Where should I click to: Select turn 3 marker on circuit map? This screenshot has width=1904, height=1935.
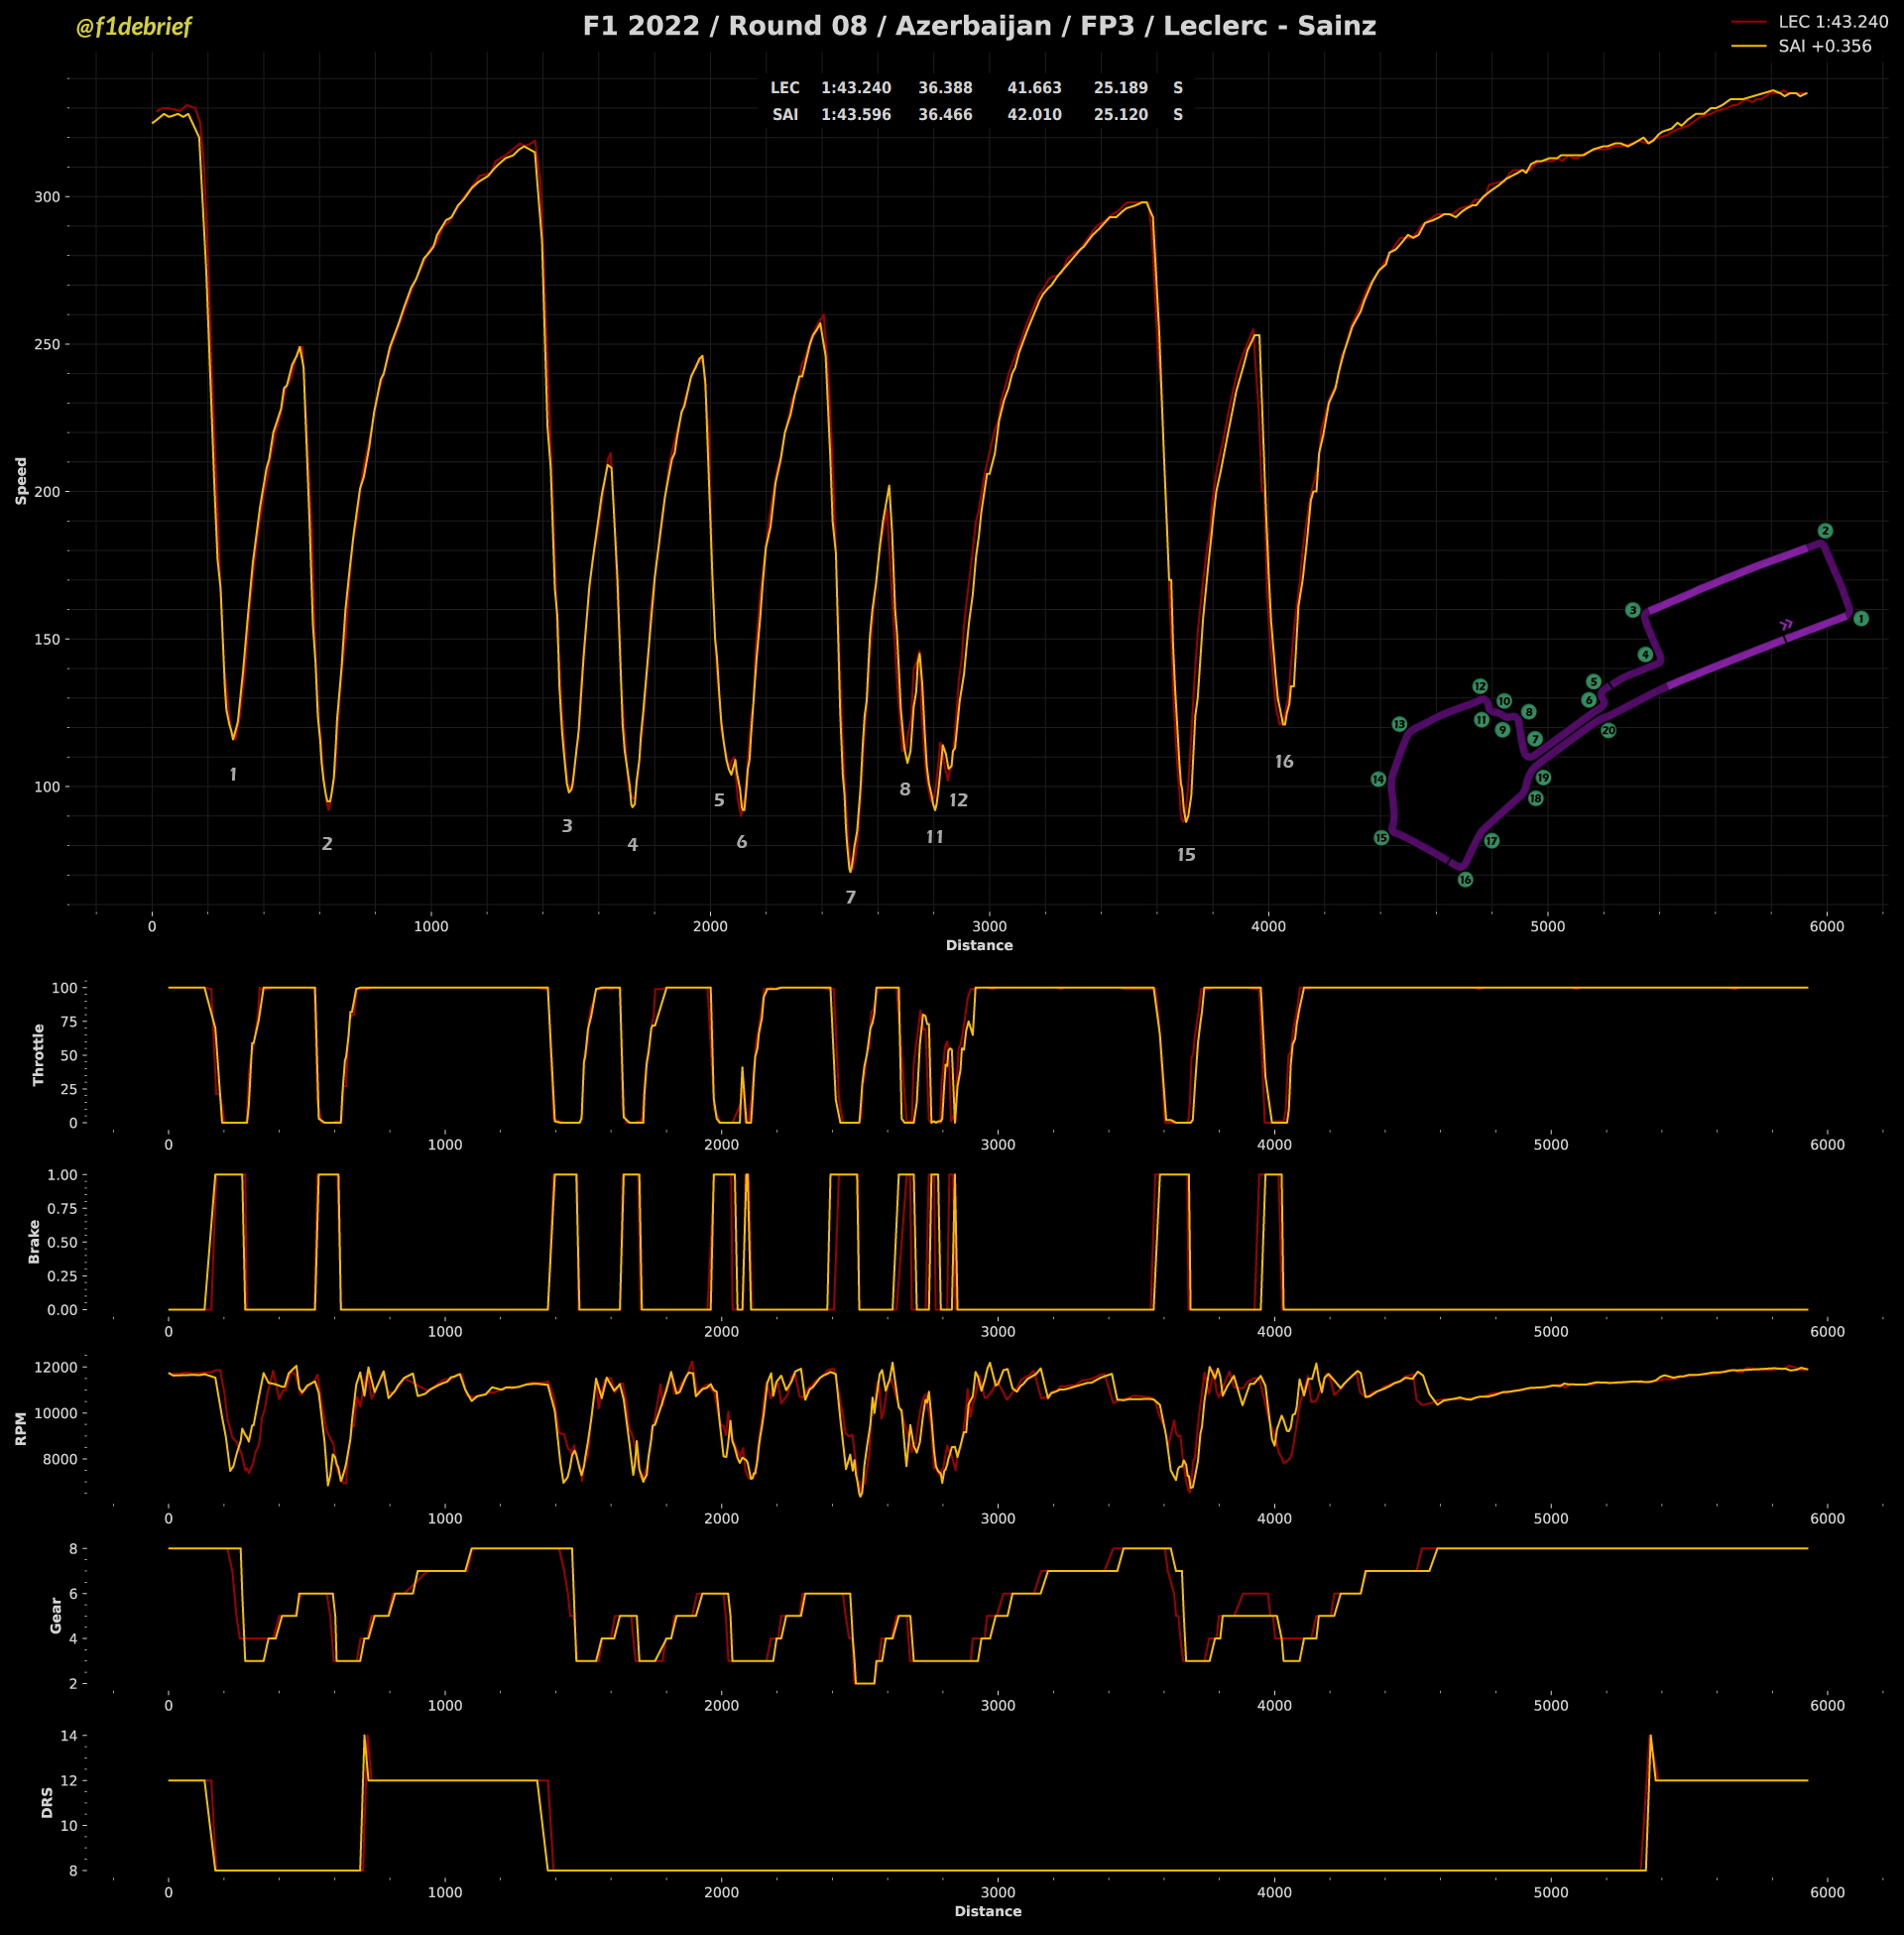1633,610
